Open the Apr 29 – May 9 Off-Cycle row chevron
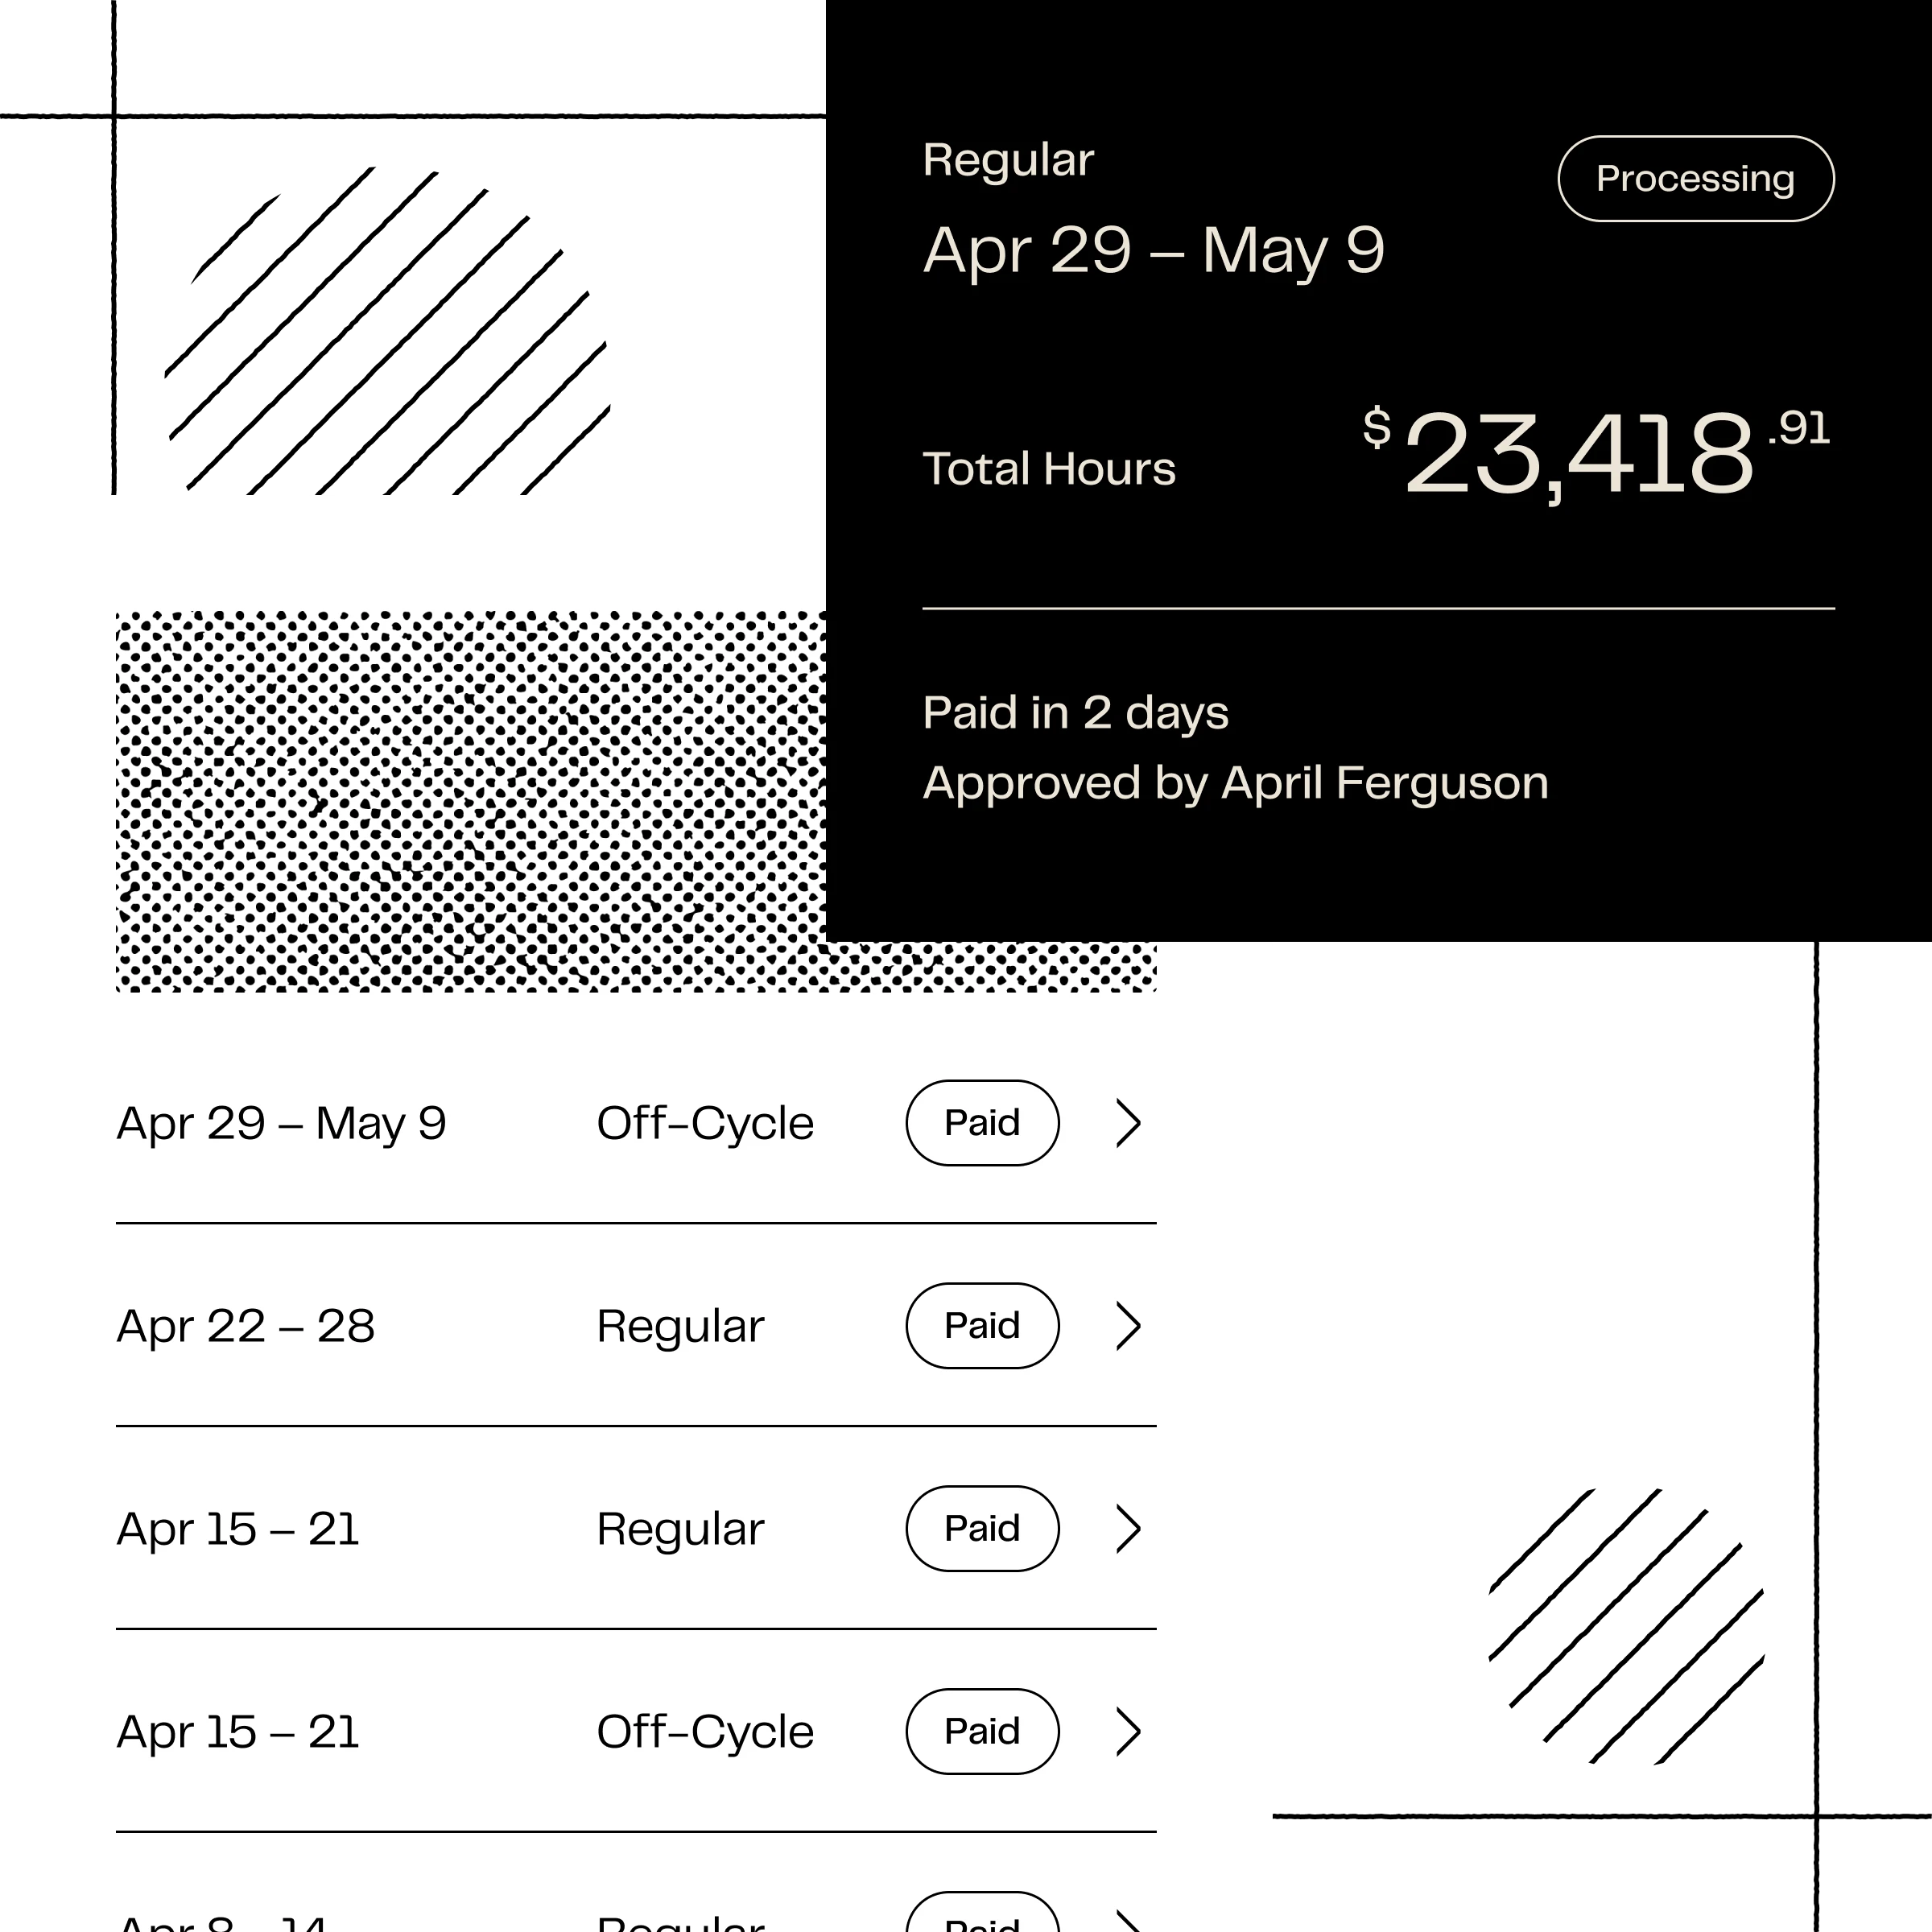The height and width of the screenshot is (1932, 1932). pyautogui.click(x=1128, y=1123)
